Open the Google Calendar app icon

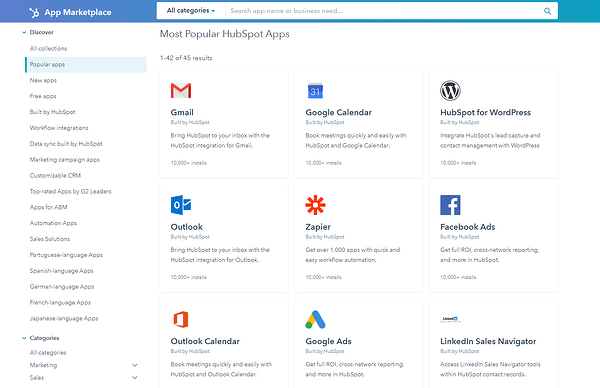(x=315, y=91)
